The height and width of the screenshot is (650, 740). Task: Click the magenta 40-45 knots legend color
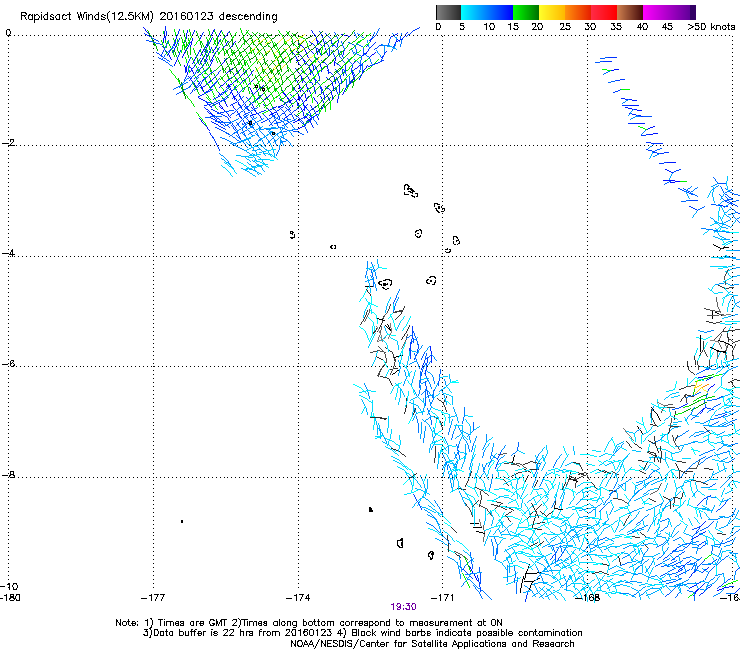656,12
